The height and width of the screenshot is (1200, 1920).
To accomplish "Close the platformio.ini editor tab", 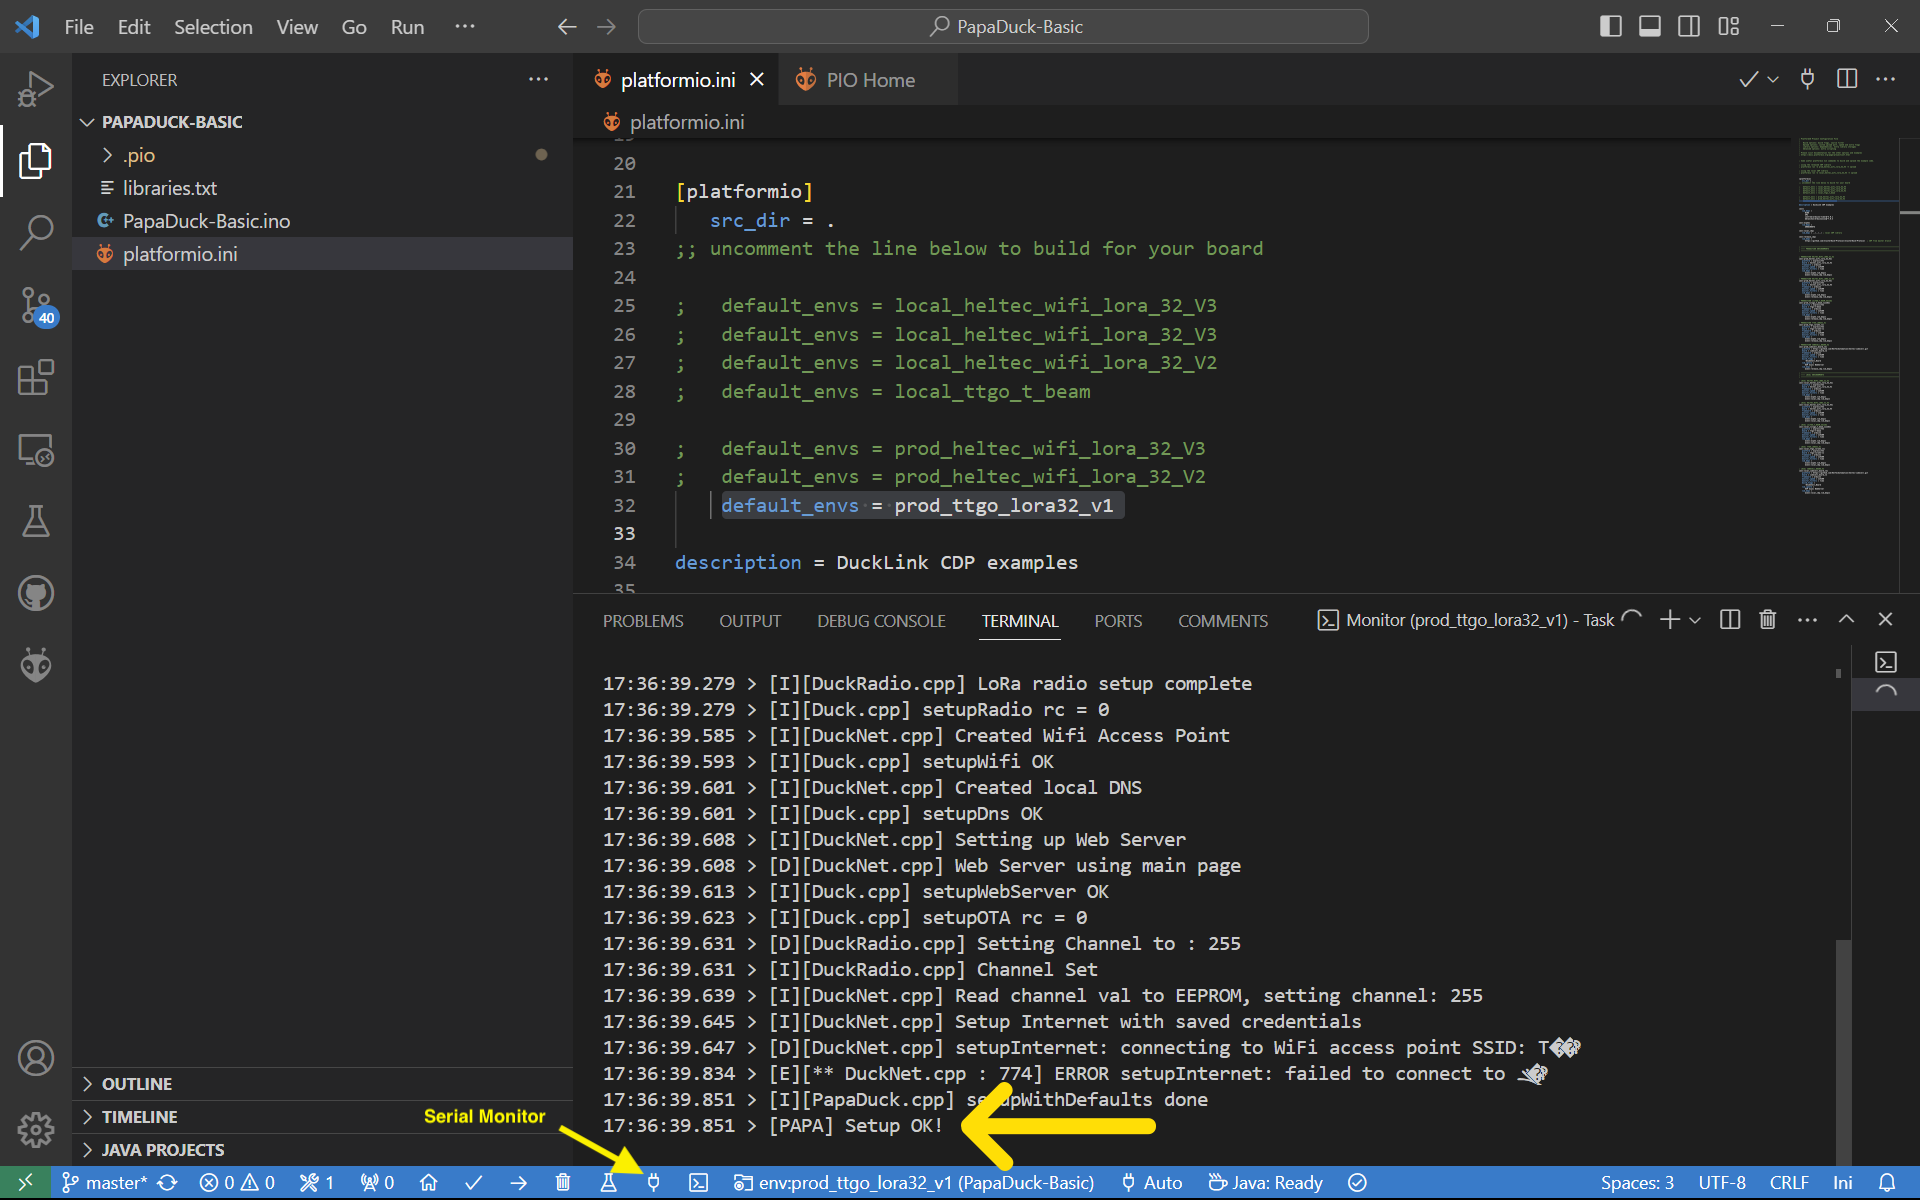I will click(757, 79).
